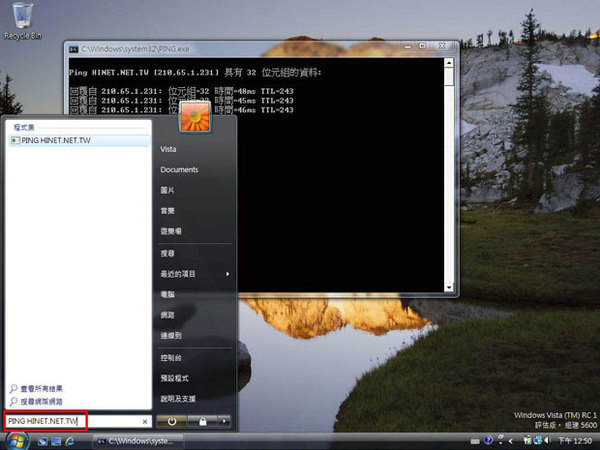This screenshot has width=600, height=450.
Task: Open 電腦 (Computer) from Start menu
Action: [x=167, y=295]
